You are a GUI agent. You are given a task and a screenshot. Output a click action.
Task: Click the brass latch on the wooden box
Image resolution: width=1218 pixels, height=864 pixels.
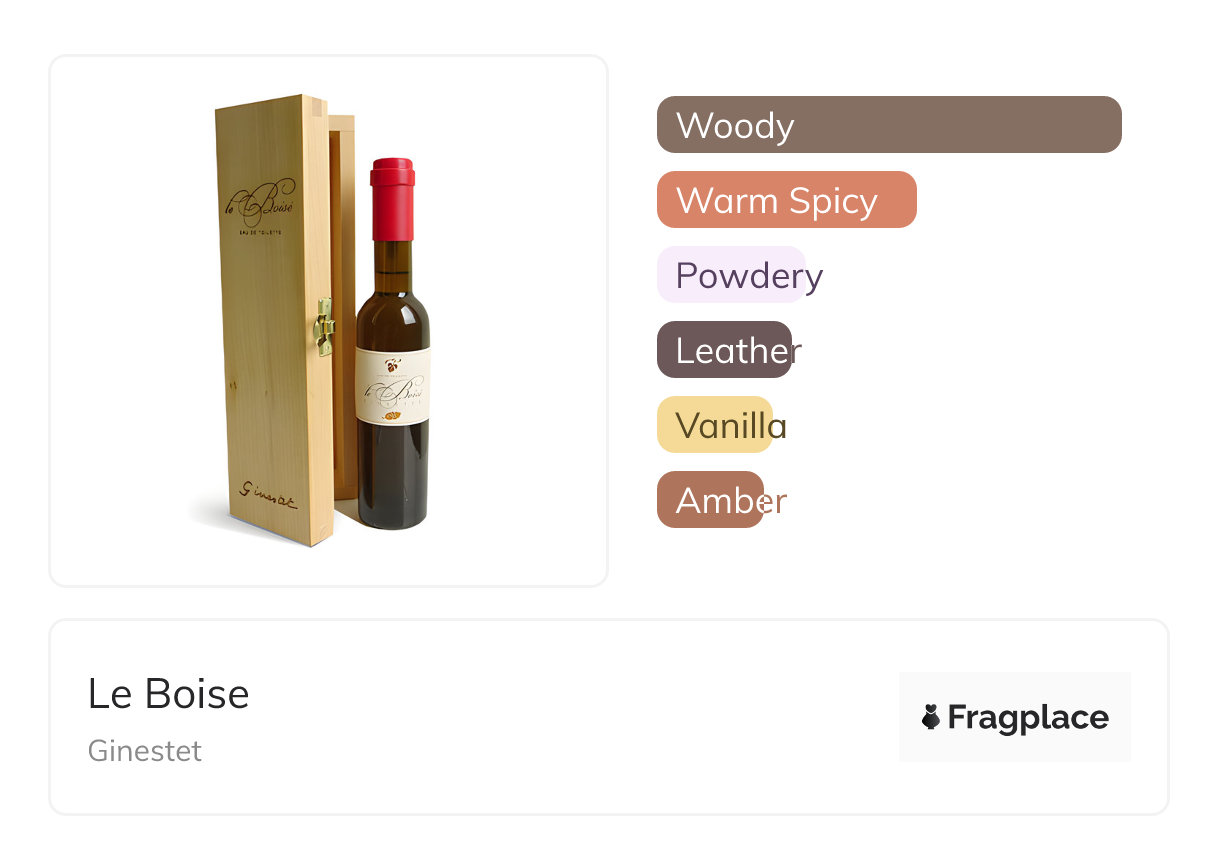tap(324, 326)
